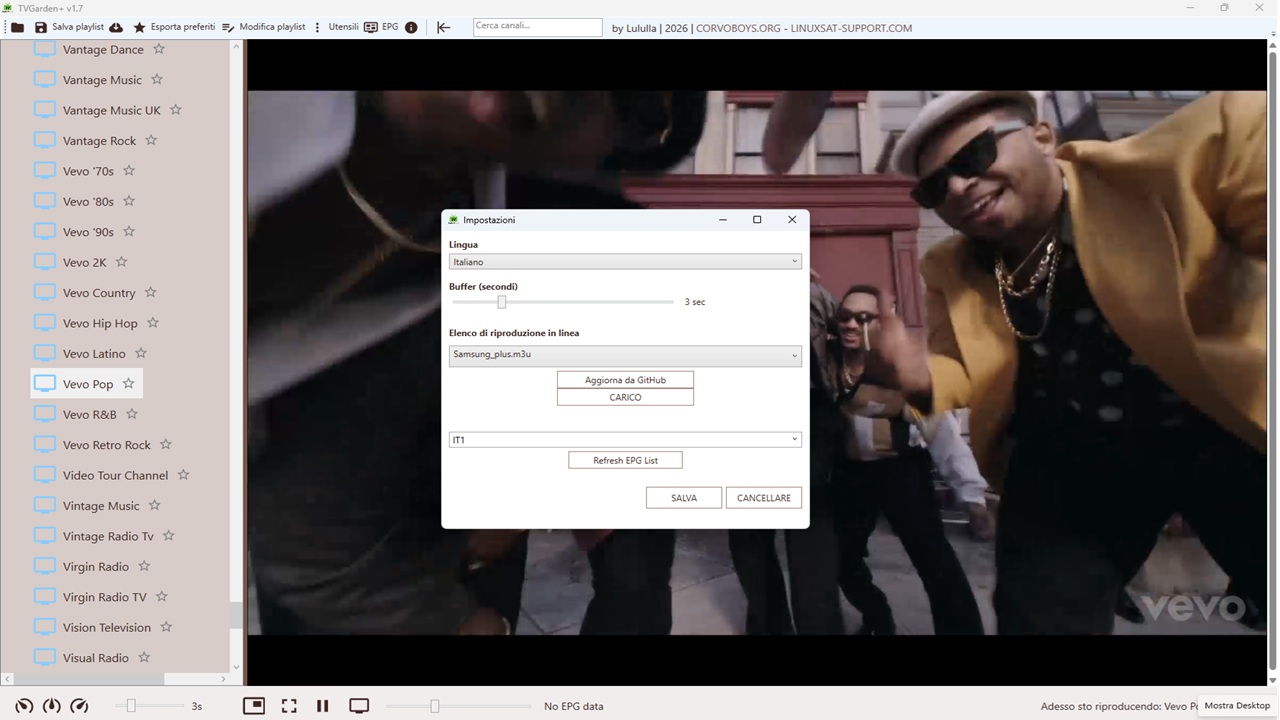This screenshot has height=720, width=1280.
Task: Click the Esporta preferiti star icon
Action: (140, 28)
